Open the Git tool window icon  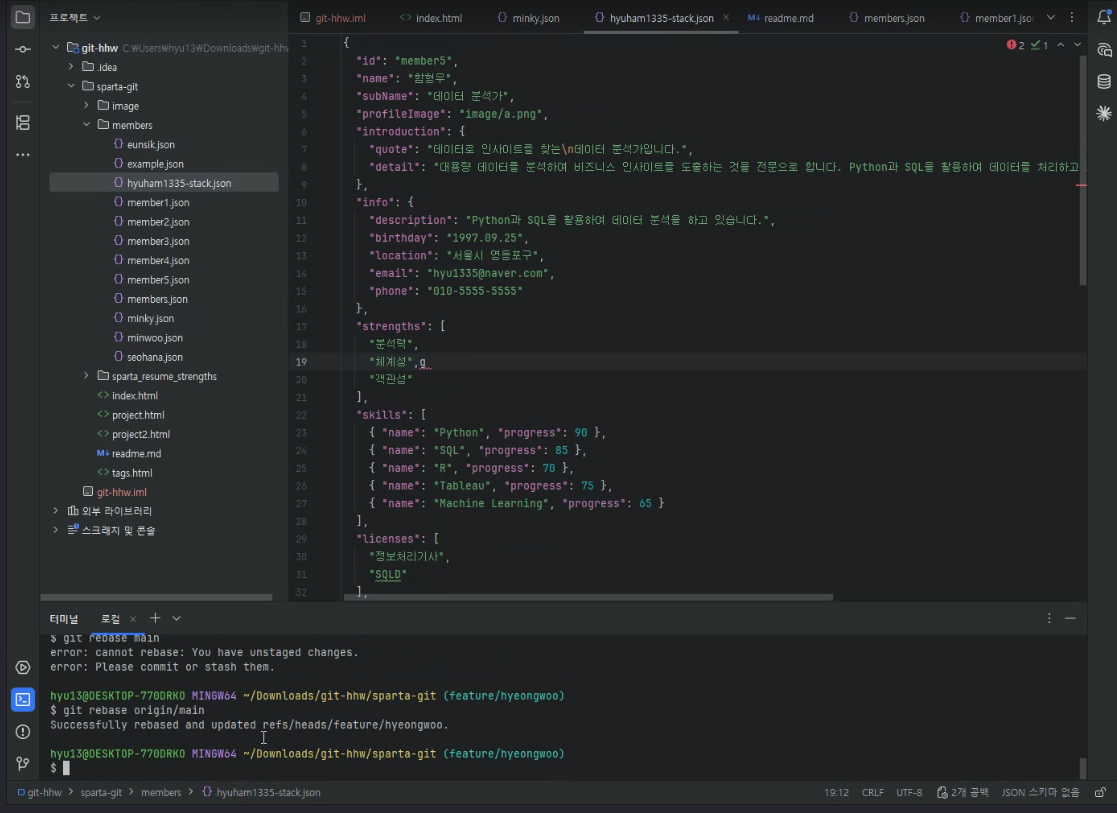pos(23,764)
